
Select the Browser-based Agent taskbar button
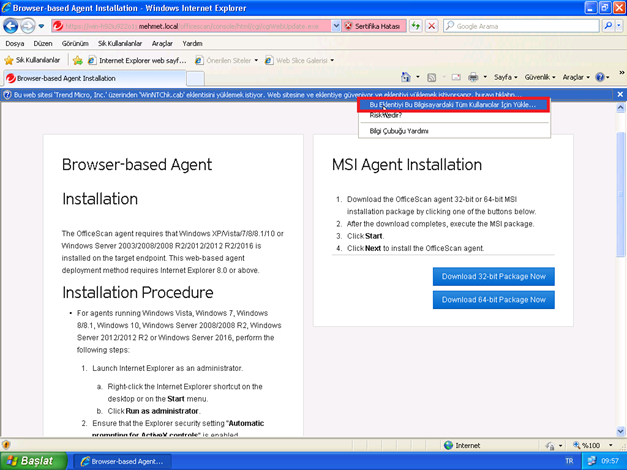coord(123,461)
